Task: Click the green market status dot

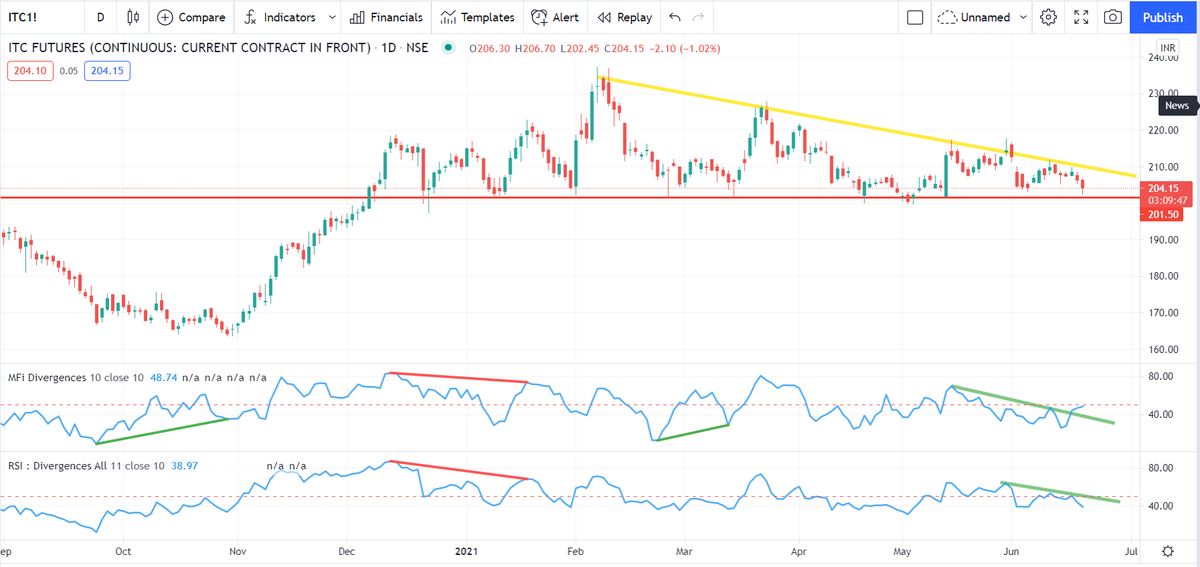Action: pos(449,47)
